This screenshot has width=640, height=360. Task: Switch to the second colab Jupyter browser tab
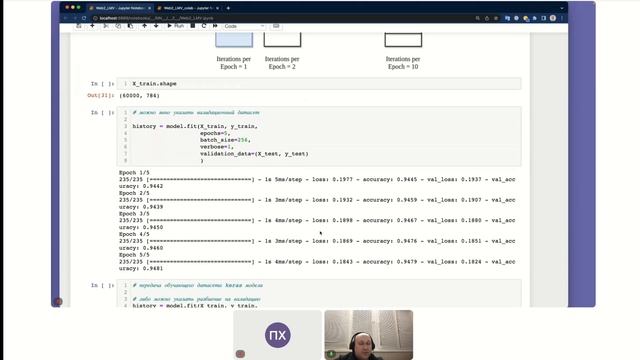pyautogui.click(x=188, y=8)
